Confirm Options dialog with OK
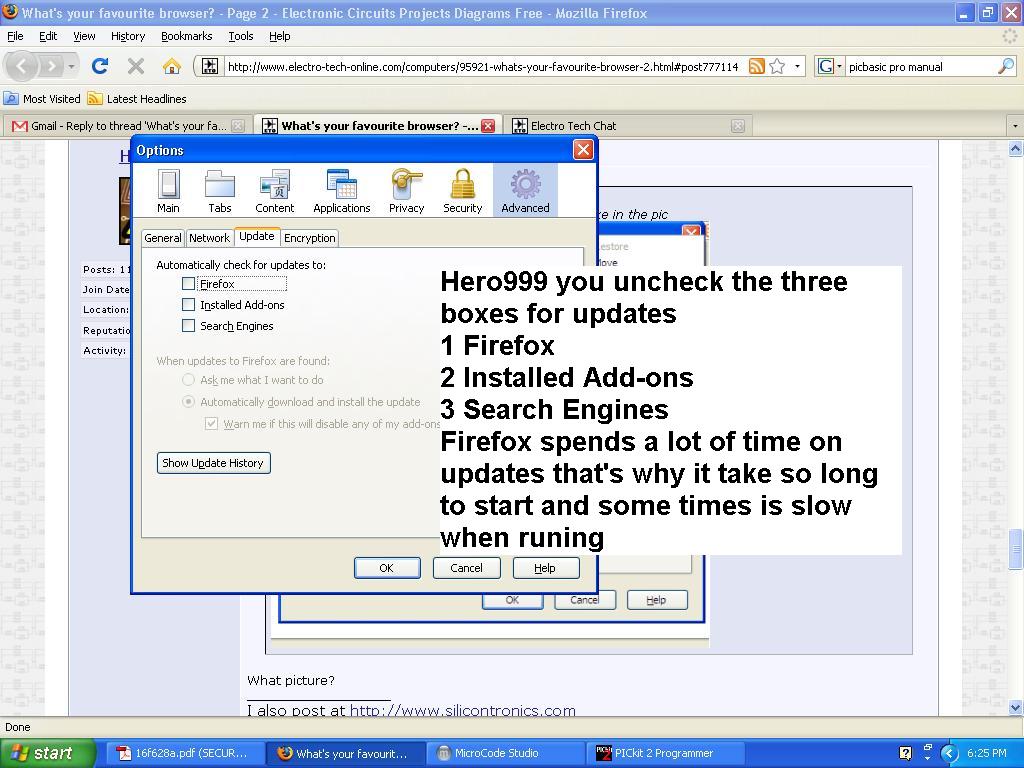The height and width of the screenshot is (768, 1024). [387, 568]
